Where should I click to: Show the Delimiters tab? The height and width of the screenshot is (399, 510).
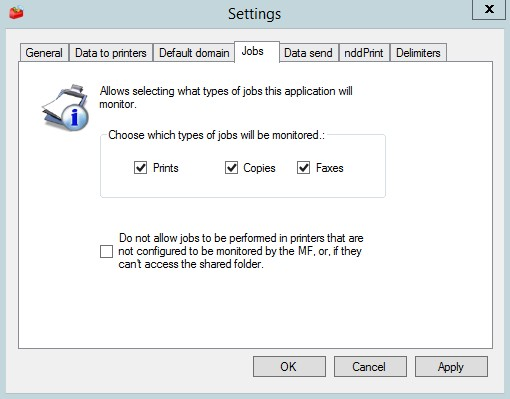[418, 53]
